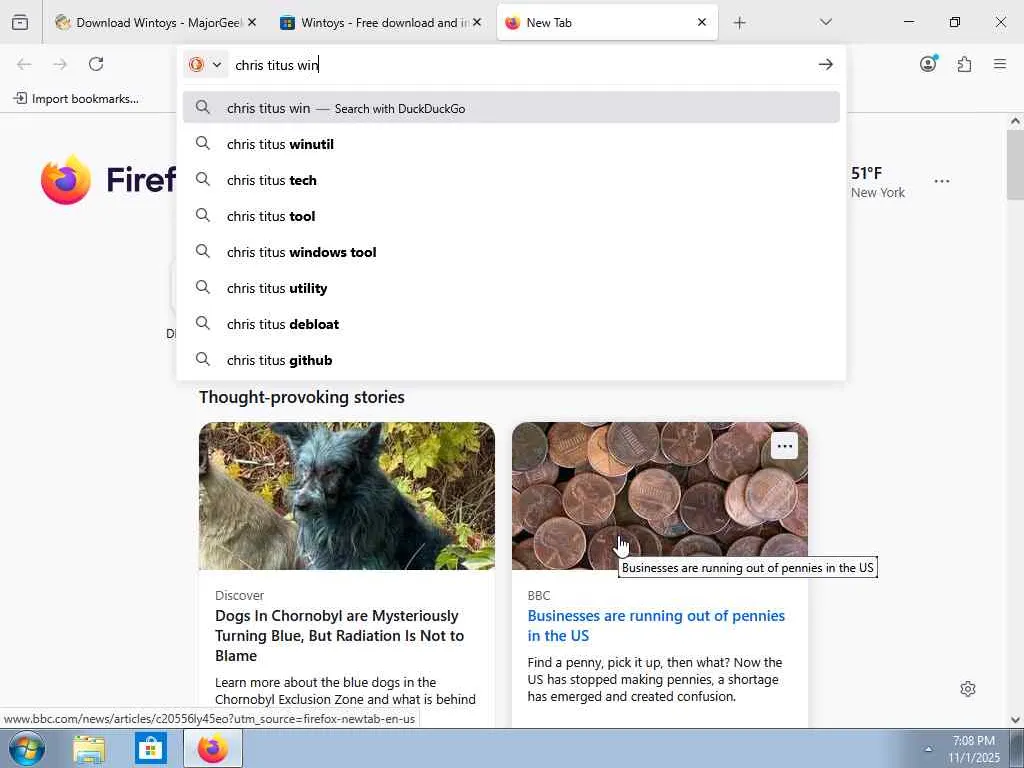Viewport: 1024px width, 768px height.
Task: Show hidden system tray icons
Action: [x=928, y=749]
